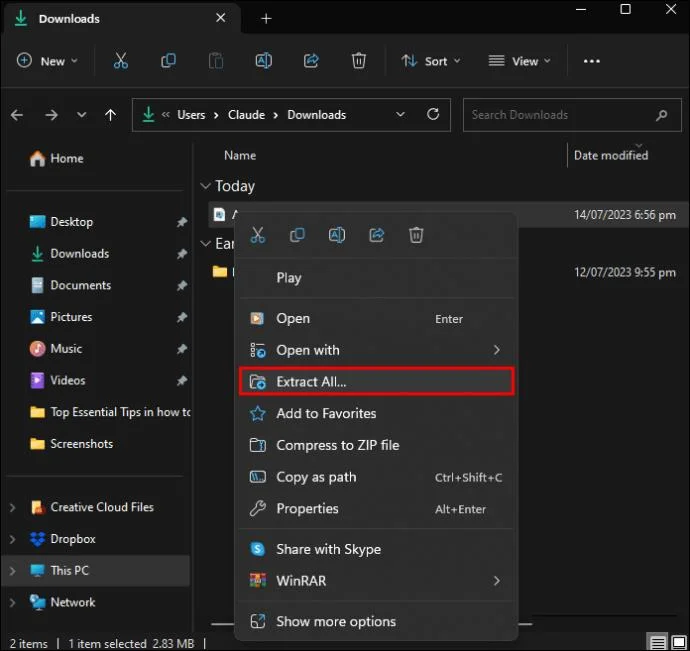Refresh the Downloads folder
Image resolution: width=690 pixels, height=651 pixels.
[433, 114]
